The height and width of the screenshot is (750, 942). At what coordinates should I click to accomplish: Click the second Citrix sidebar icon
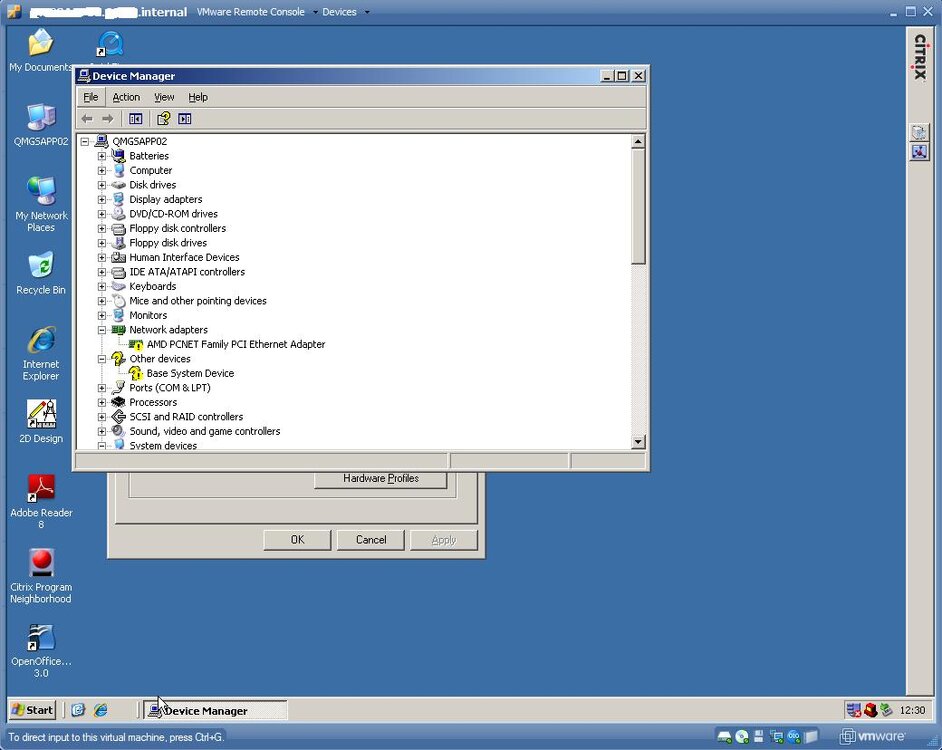pos(919,151)
